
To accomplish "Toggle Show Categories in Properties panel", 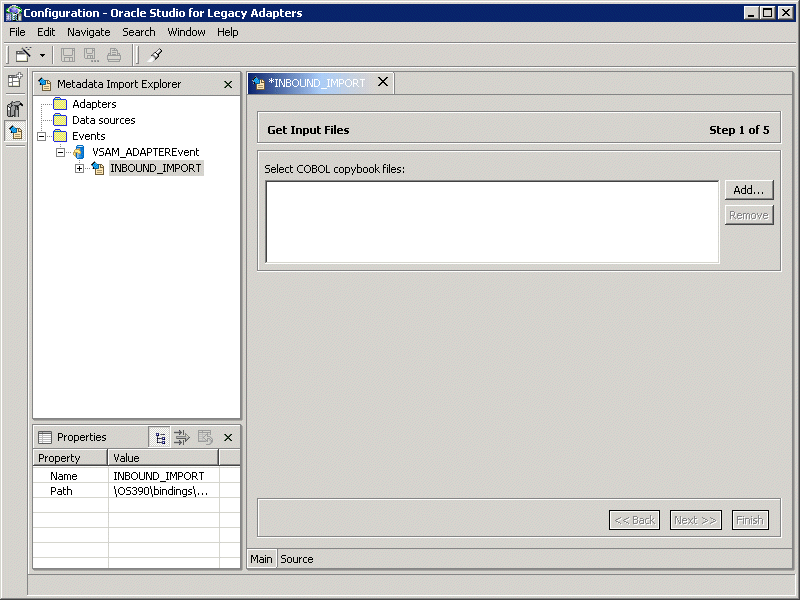I will pos(160,438).
